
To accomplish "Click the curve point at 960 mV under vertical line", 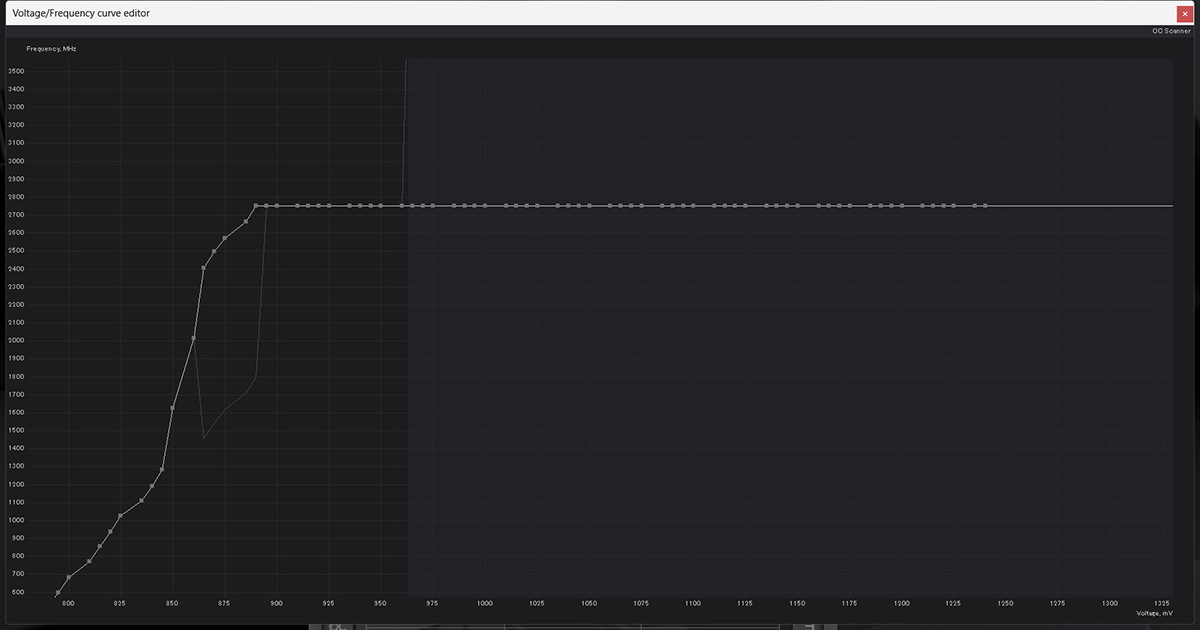I will click(402, 206).
